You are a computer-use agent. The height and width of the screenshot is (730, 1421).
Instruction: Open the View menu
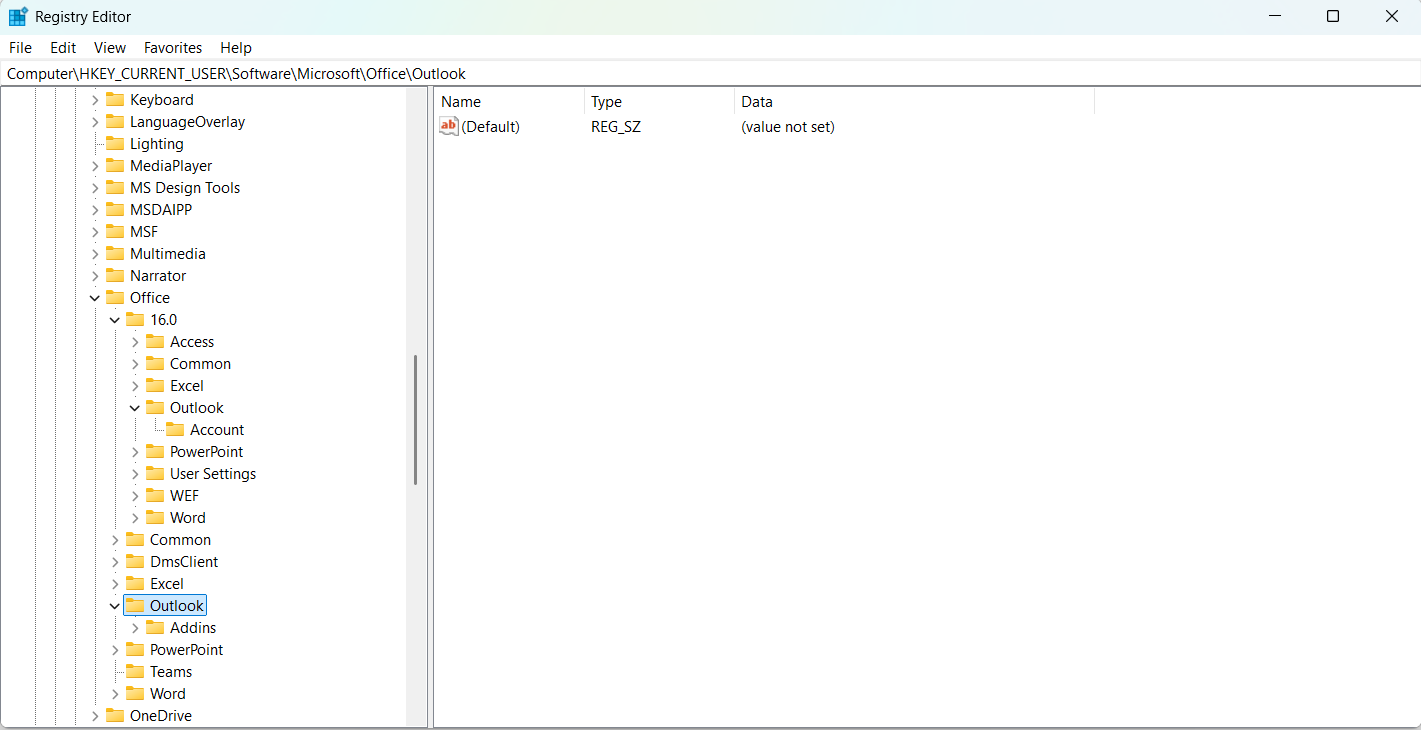coord(109,47)
